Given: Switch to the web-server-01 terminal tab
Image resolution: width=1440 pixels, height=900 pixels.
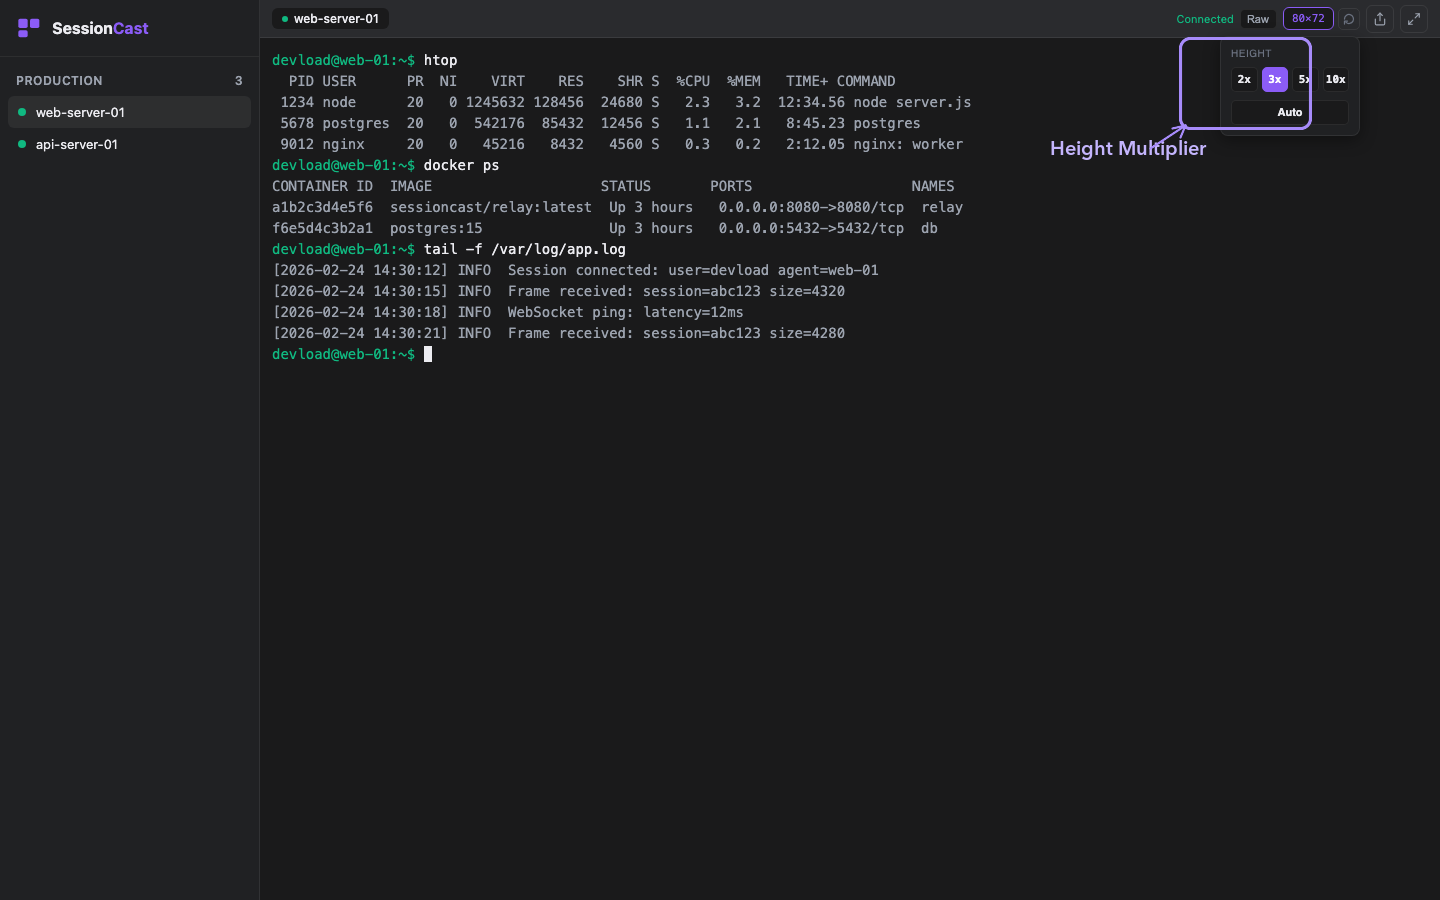Looking at the screenshot, I should coord(330,19).
